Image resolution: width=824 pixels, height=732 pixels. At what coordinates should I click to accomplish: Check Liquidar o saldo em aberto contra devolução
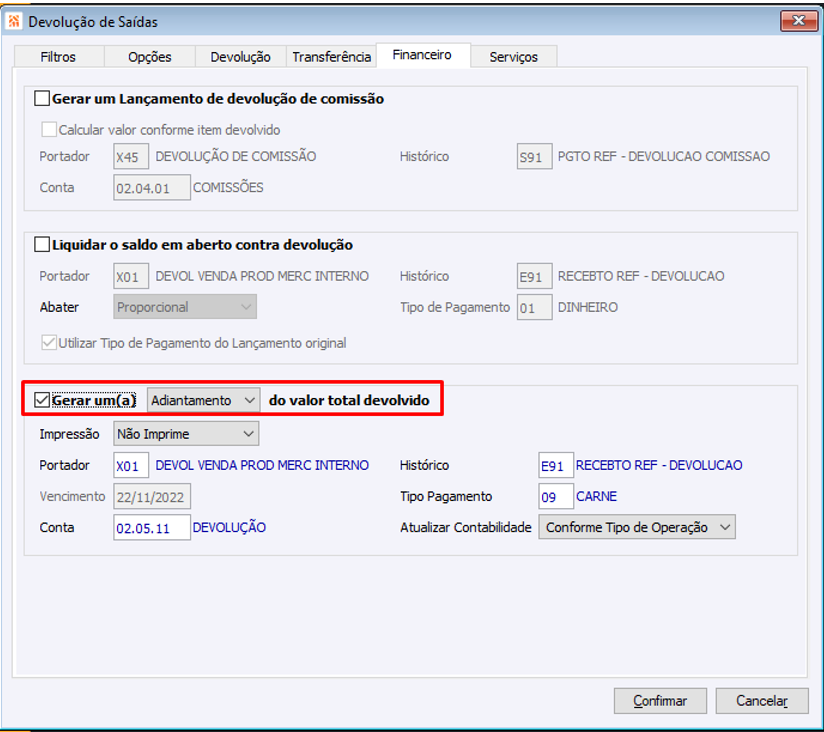pos(42,245)
